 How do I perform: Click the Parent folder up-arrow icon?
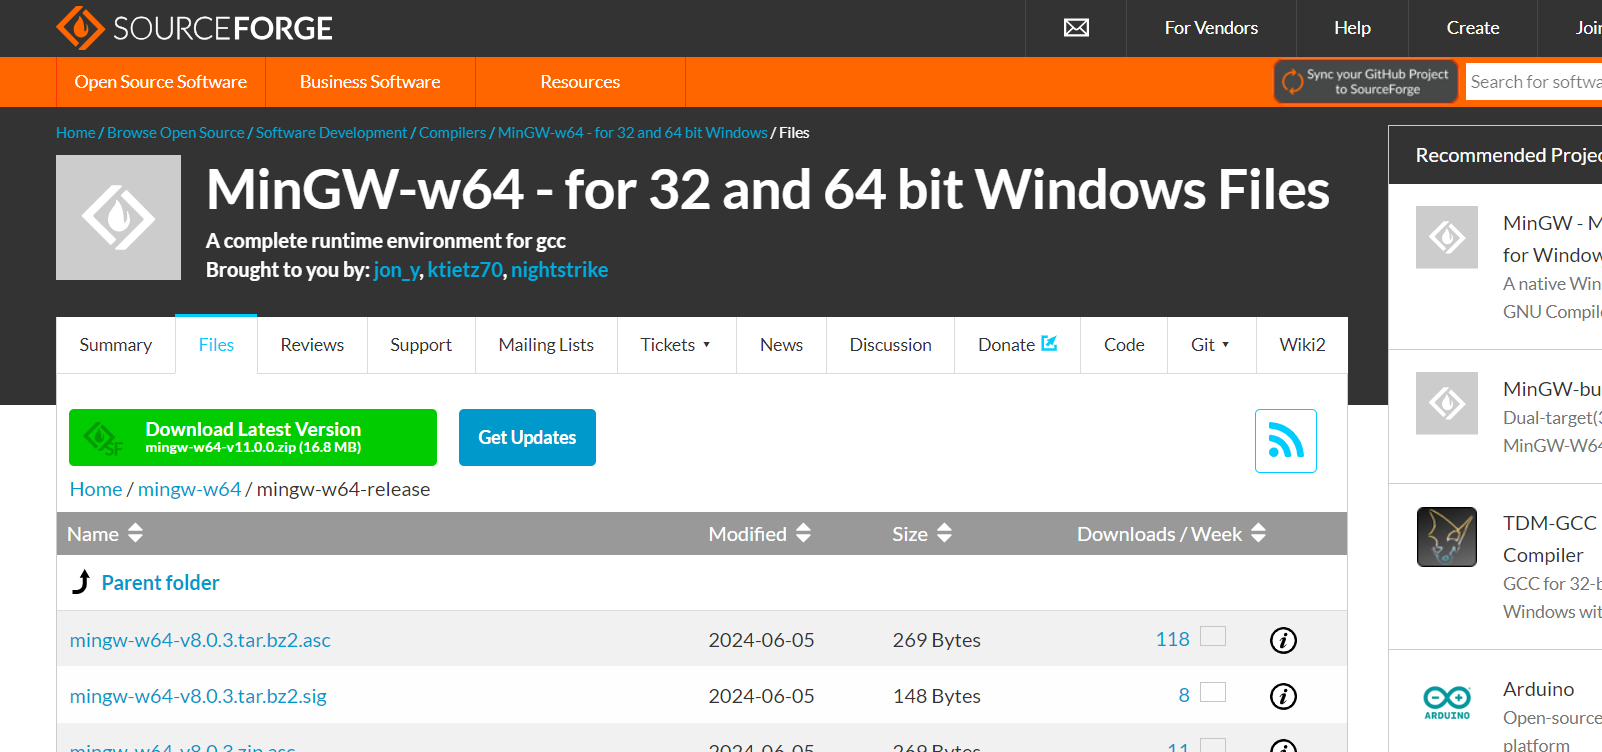82,582
